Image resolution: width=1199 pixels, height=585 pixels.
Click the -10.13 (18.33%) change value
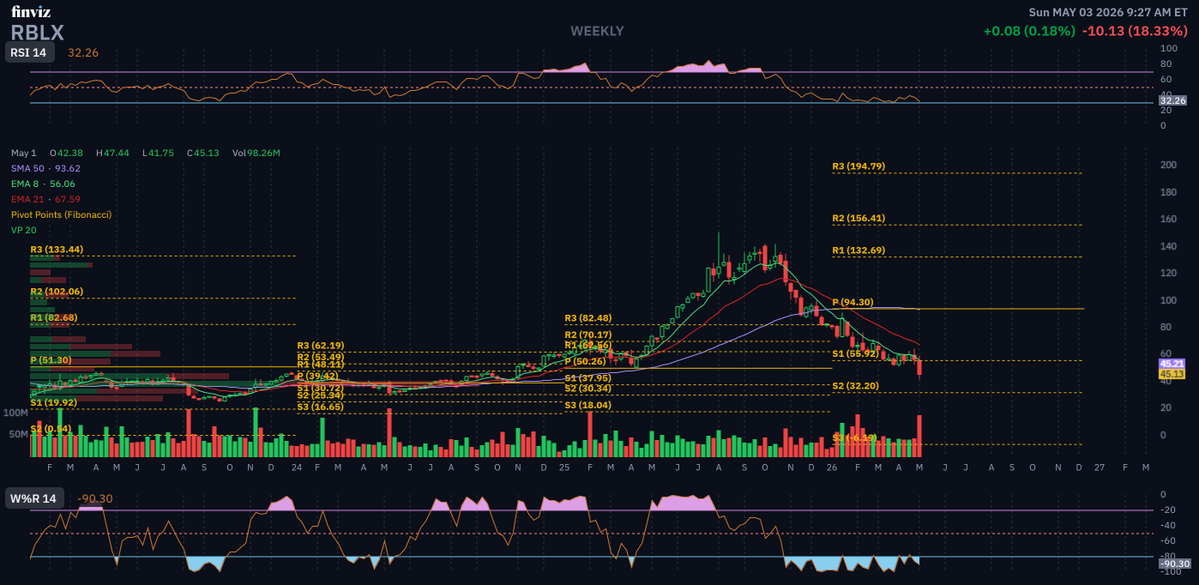click(x=1133, y=31)
